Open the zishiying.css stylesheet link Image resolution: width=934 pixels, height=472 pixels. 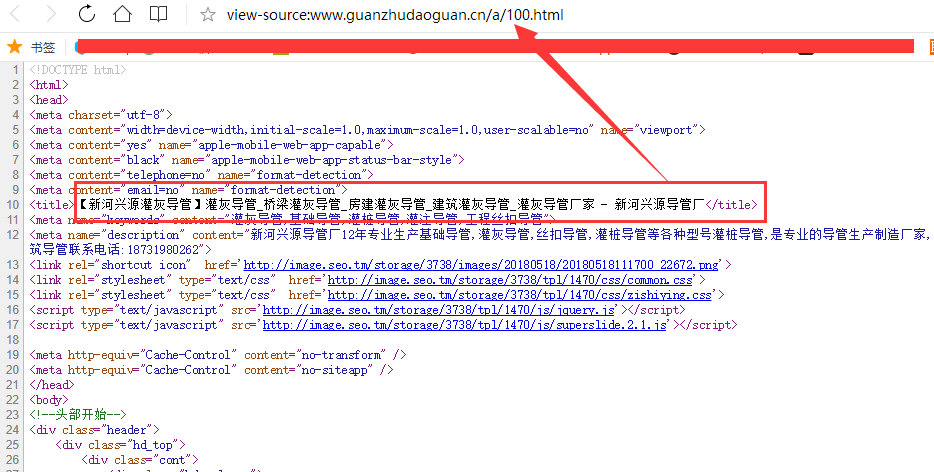[520, 294]
